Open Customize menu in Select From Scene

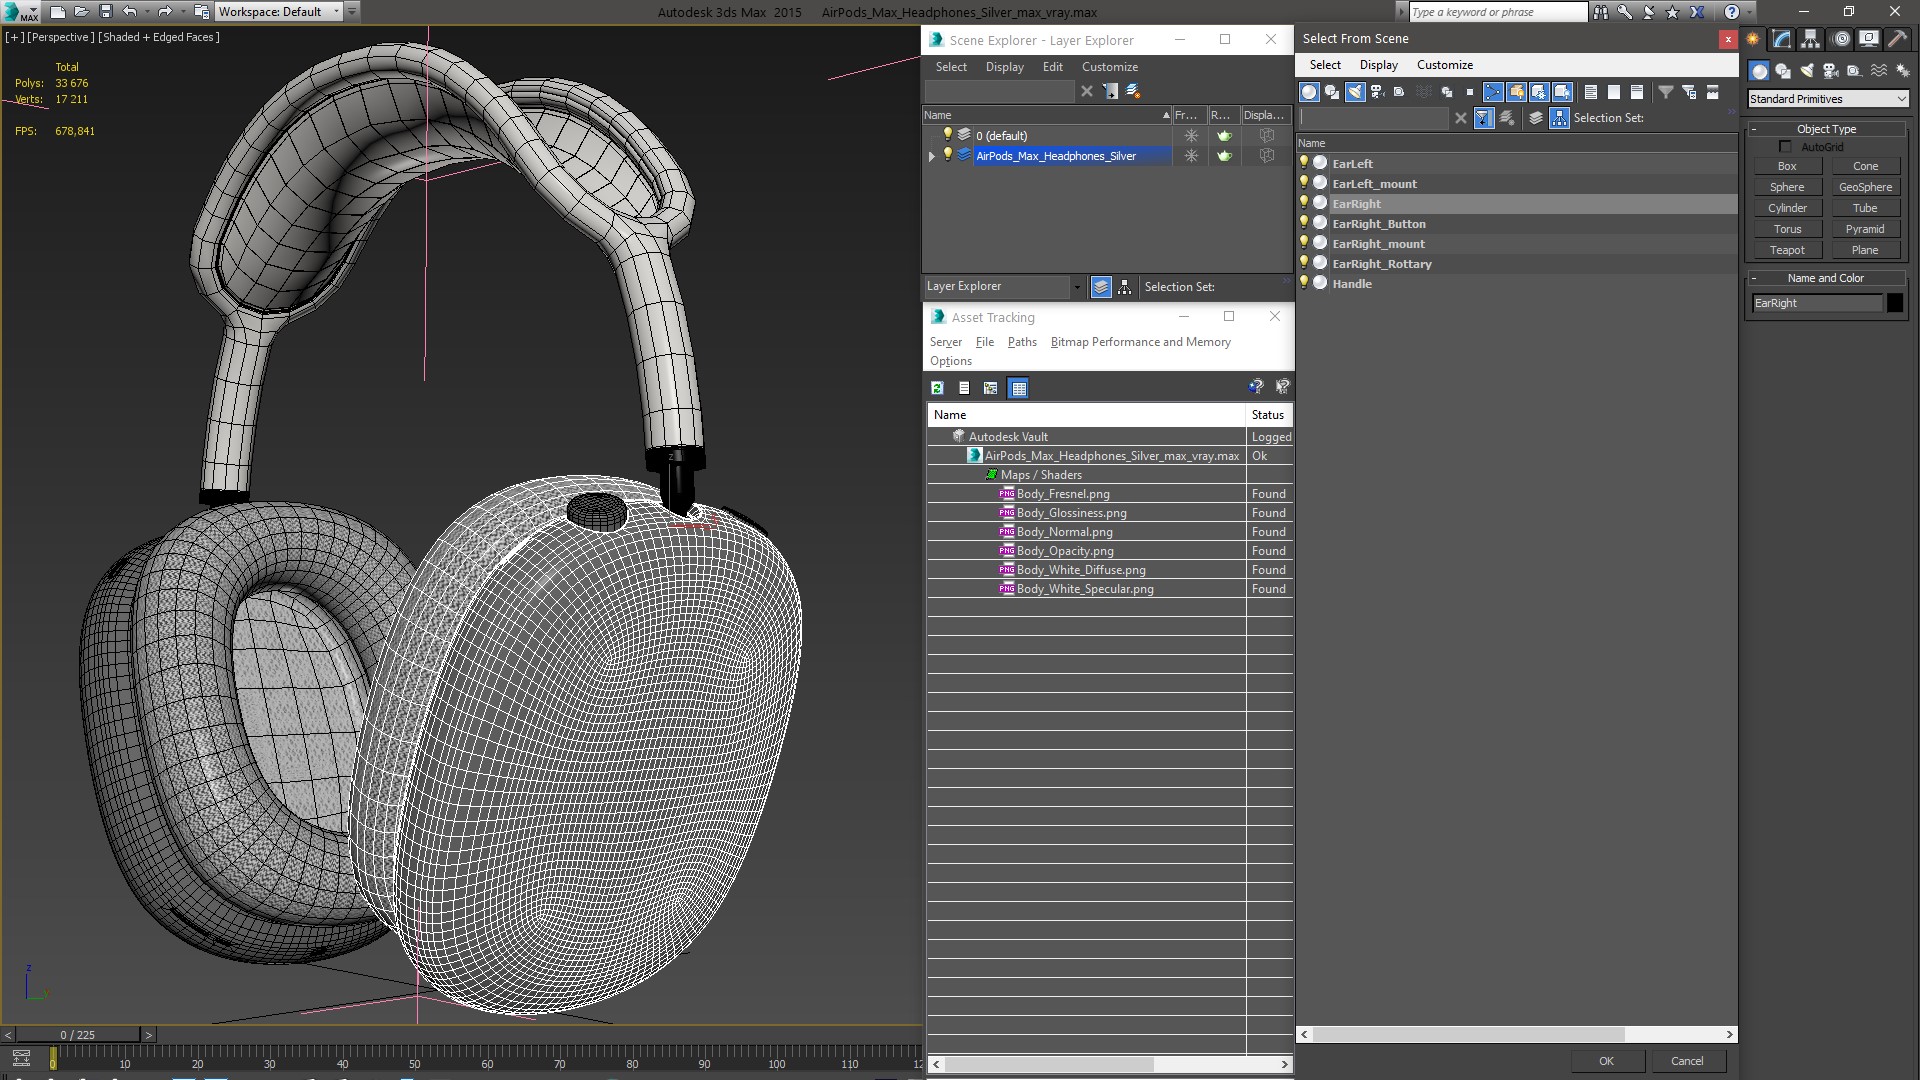click(1444, 65)
